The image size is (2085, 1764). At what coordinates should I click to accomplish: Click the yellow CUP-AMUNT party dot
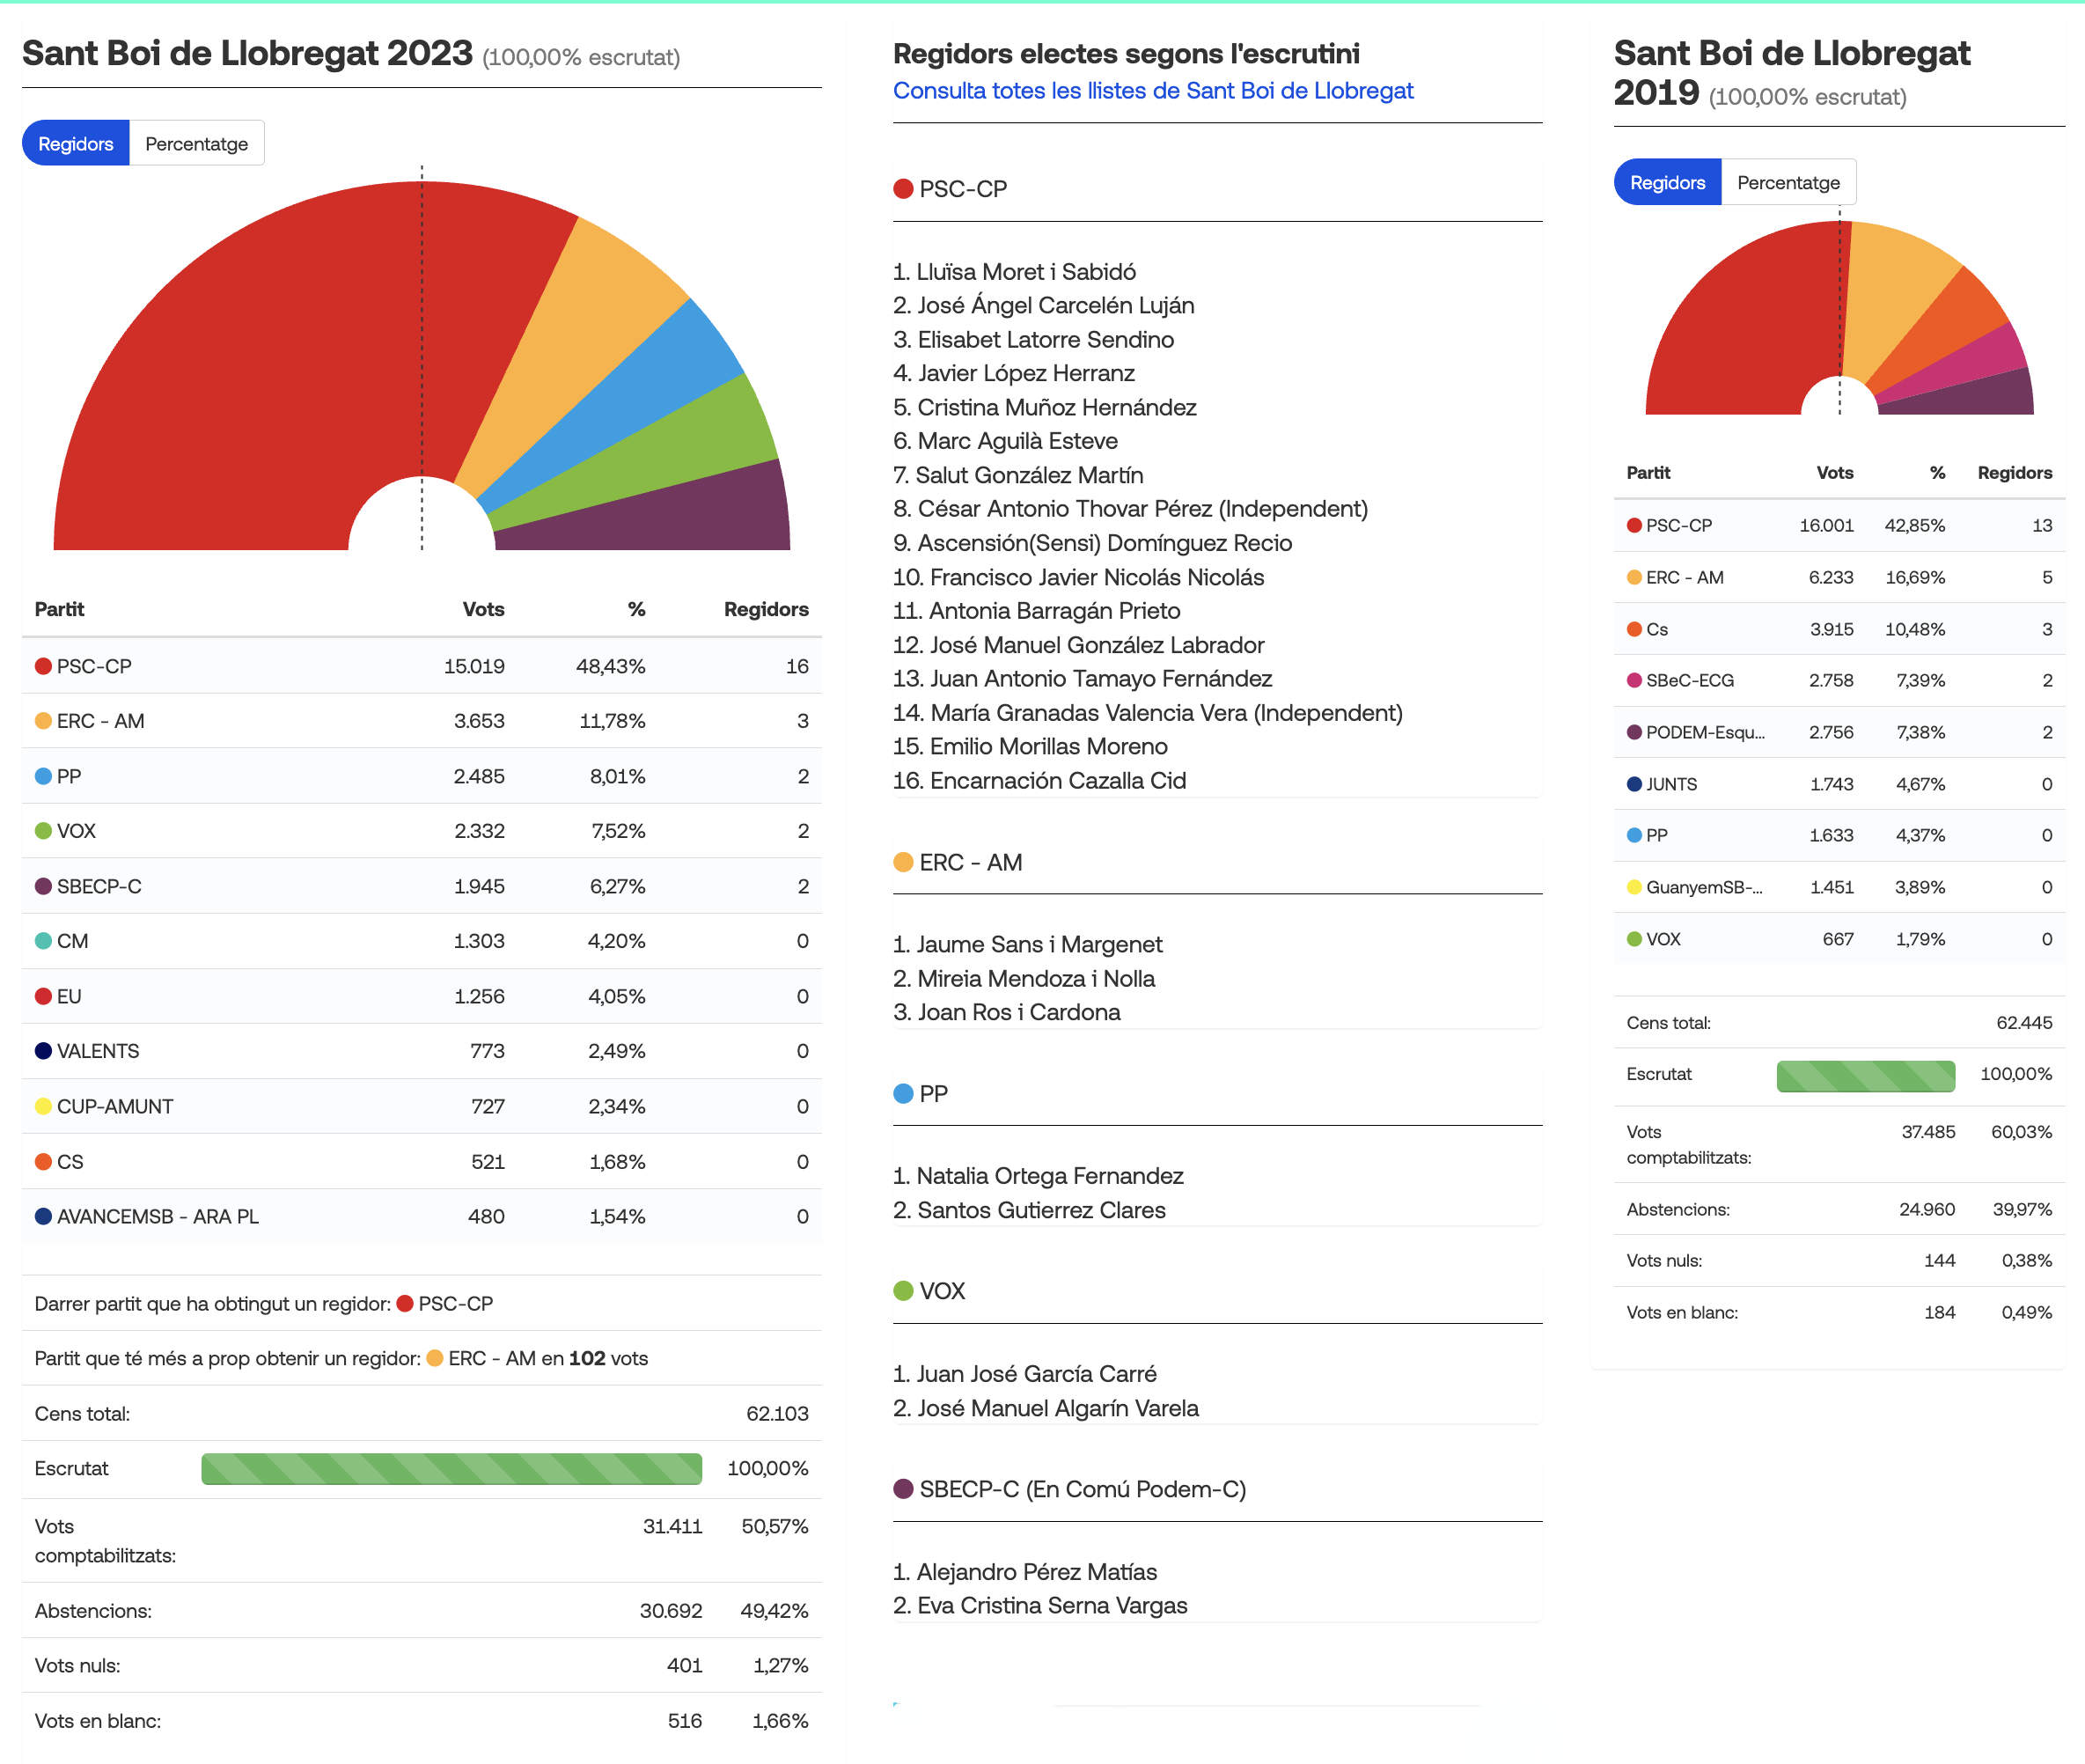point(43,1106)
